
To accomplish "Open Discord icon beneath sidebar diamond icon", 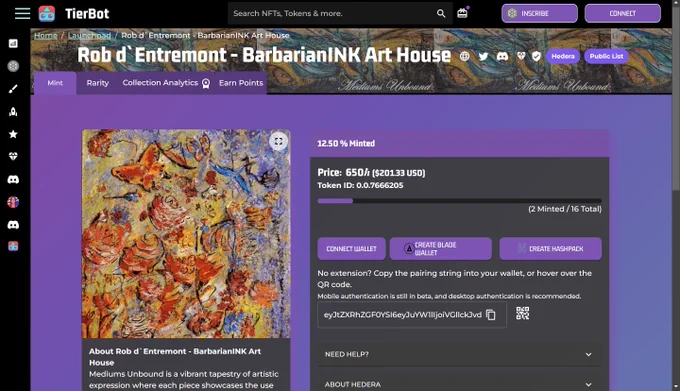I will [x=13, y=179].
